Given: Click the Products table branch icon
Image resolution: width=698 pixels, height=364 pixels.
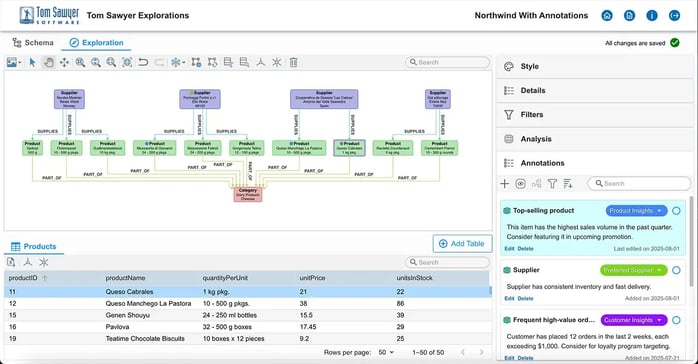Looking at the screenshot, I should point(28,262).
